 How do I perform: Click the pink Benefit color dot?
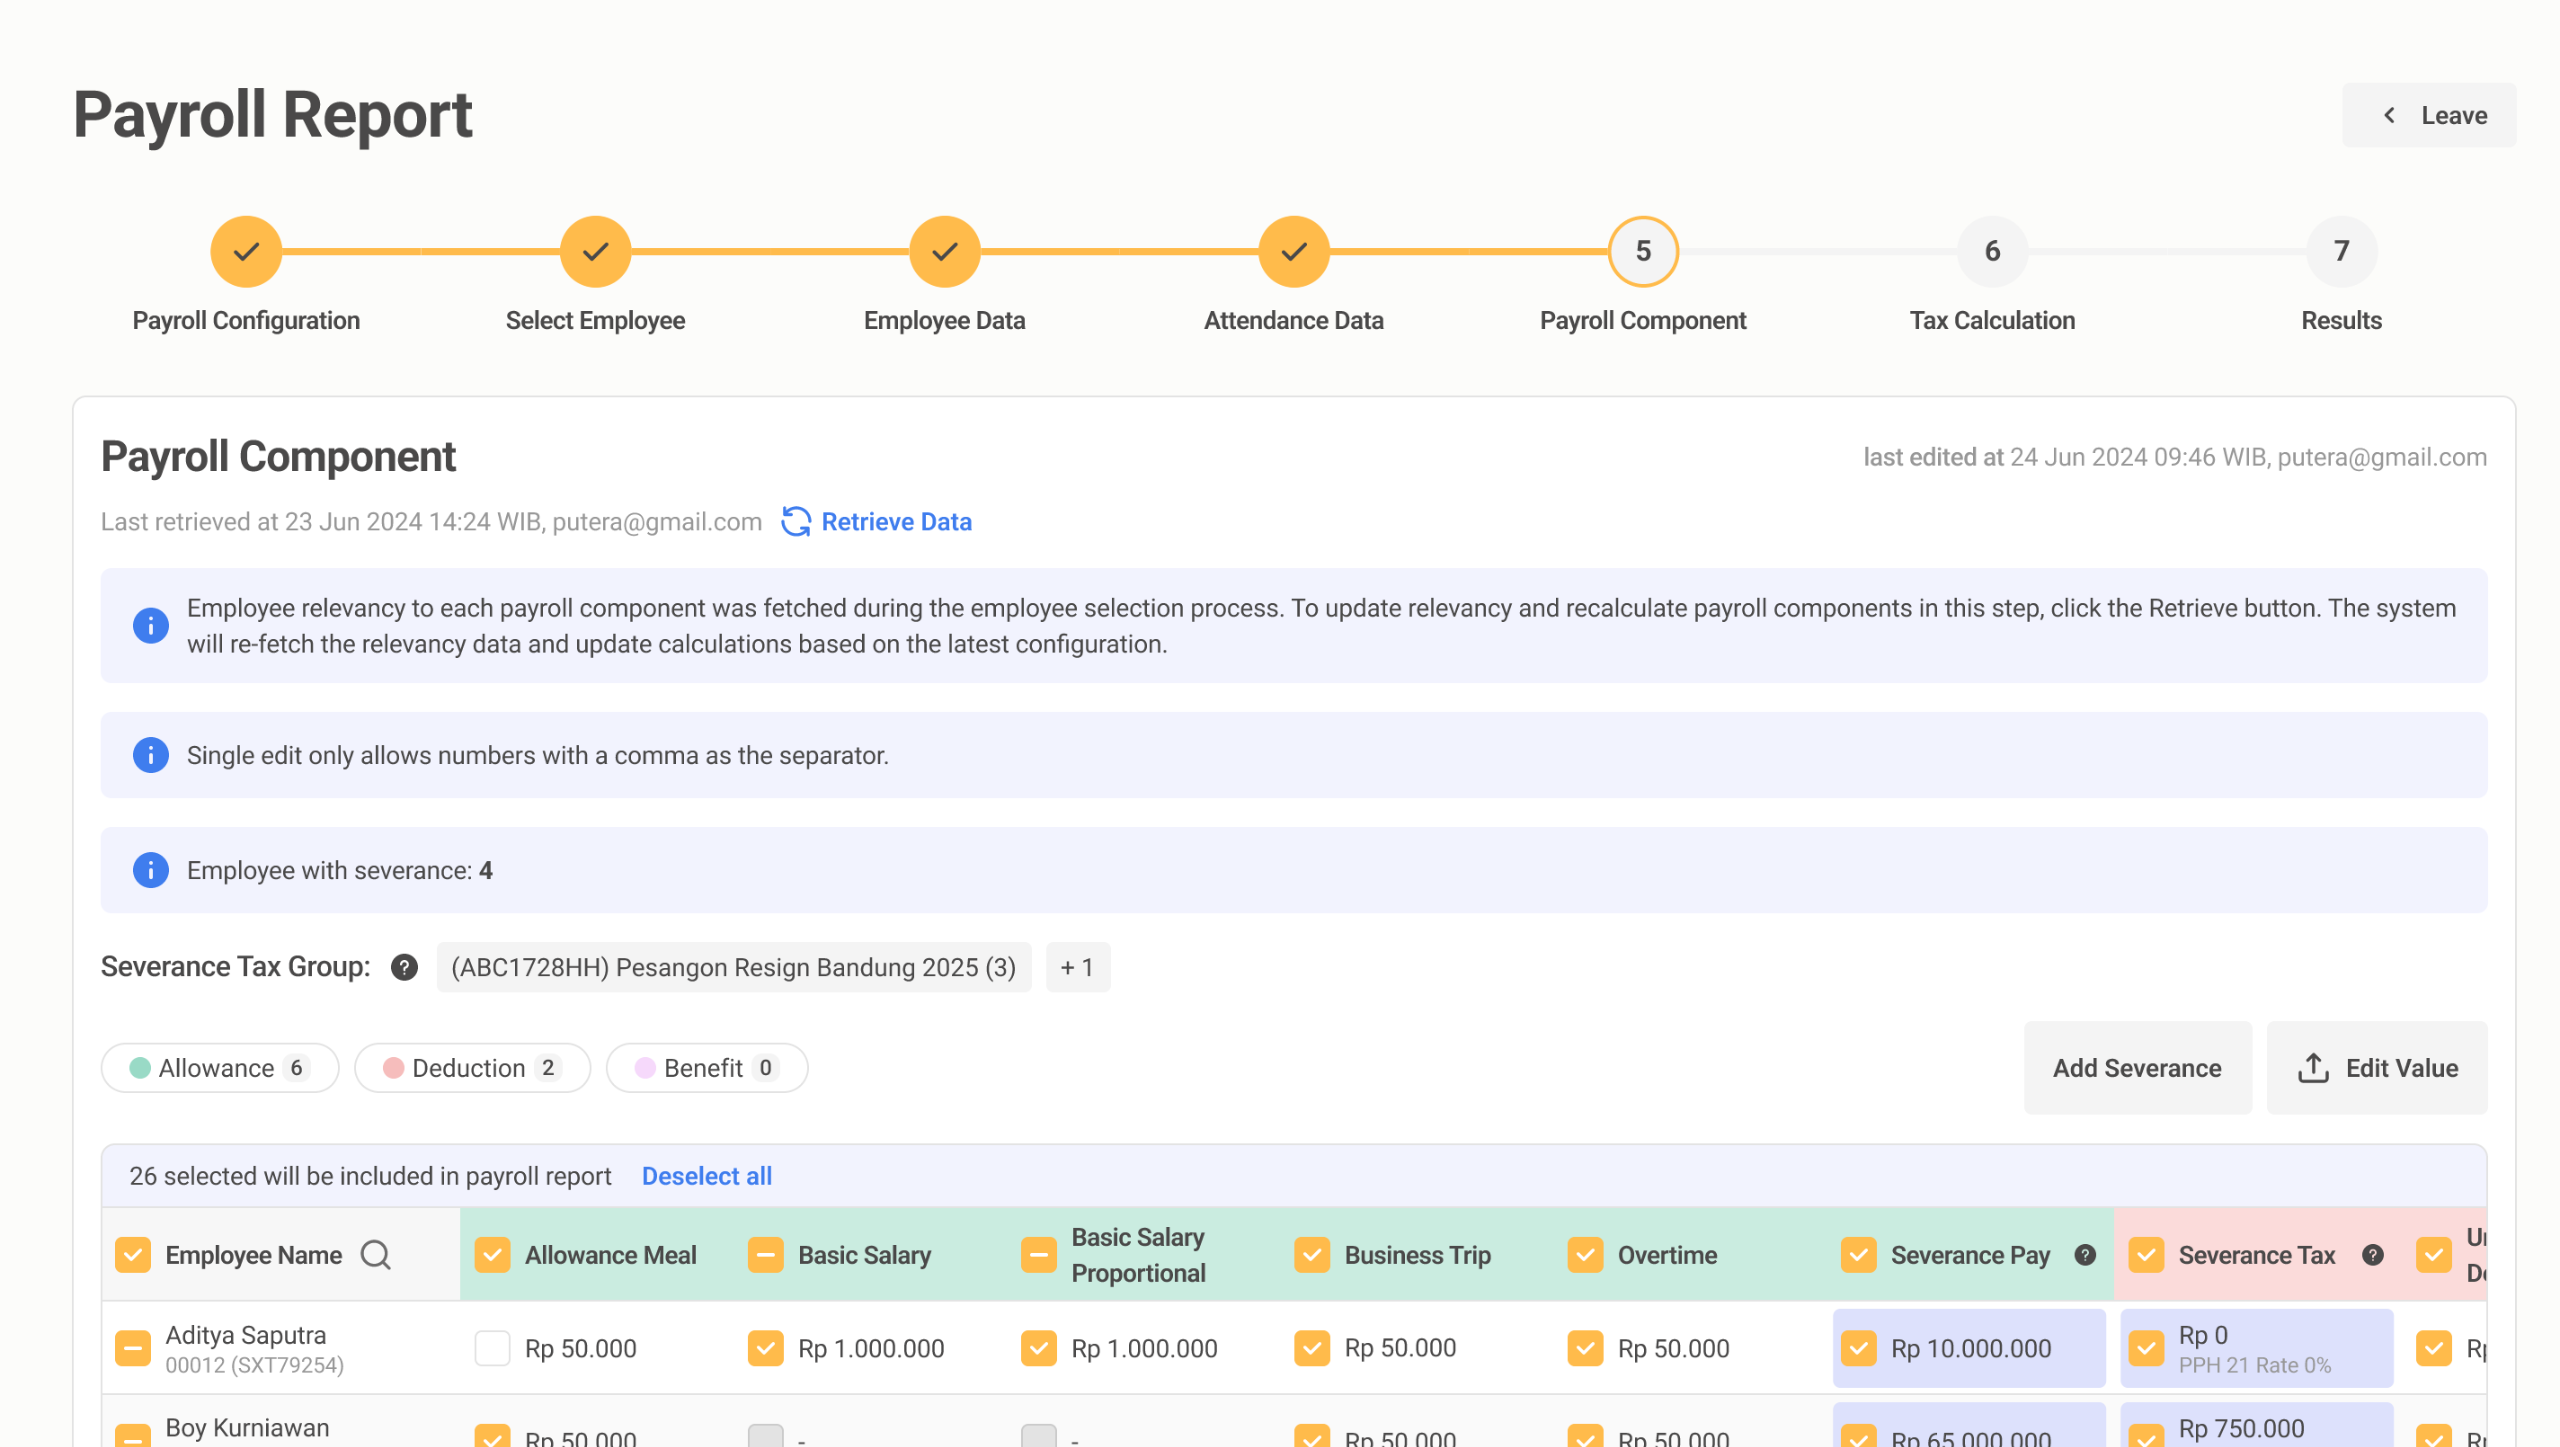[645, 1068]
